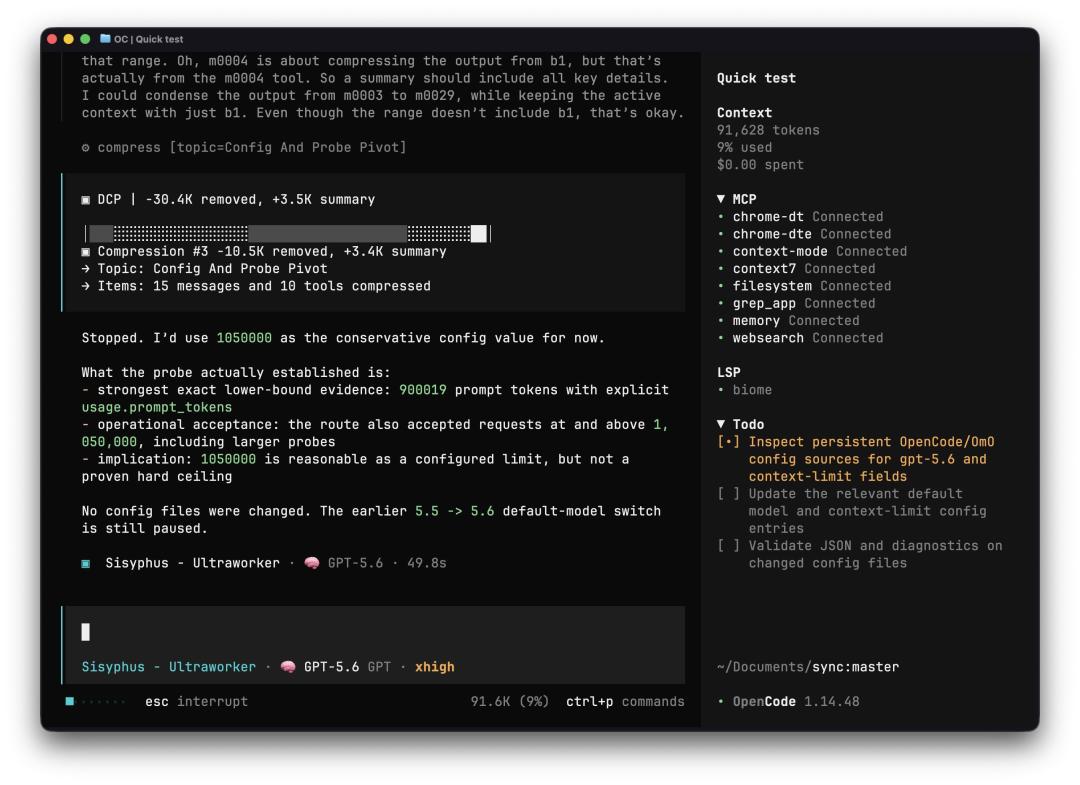1080x785 pixels.
Task: Click the green 5.5 -> 5.6 text
Action: 455,511
